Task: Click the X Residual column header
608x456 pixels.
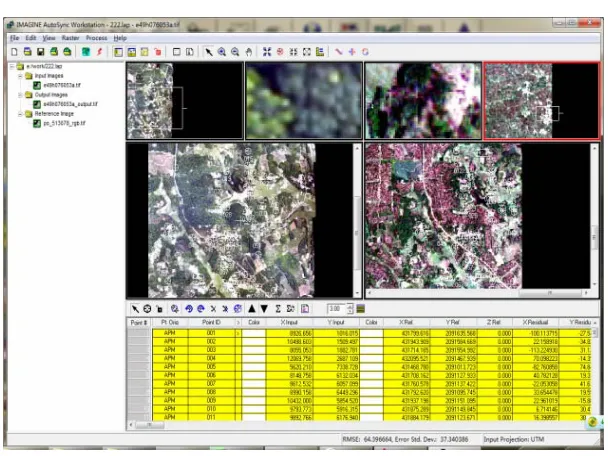Action: pyautogui.click(x=535, y=322)
